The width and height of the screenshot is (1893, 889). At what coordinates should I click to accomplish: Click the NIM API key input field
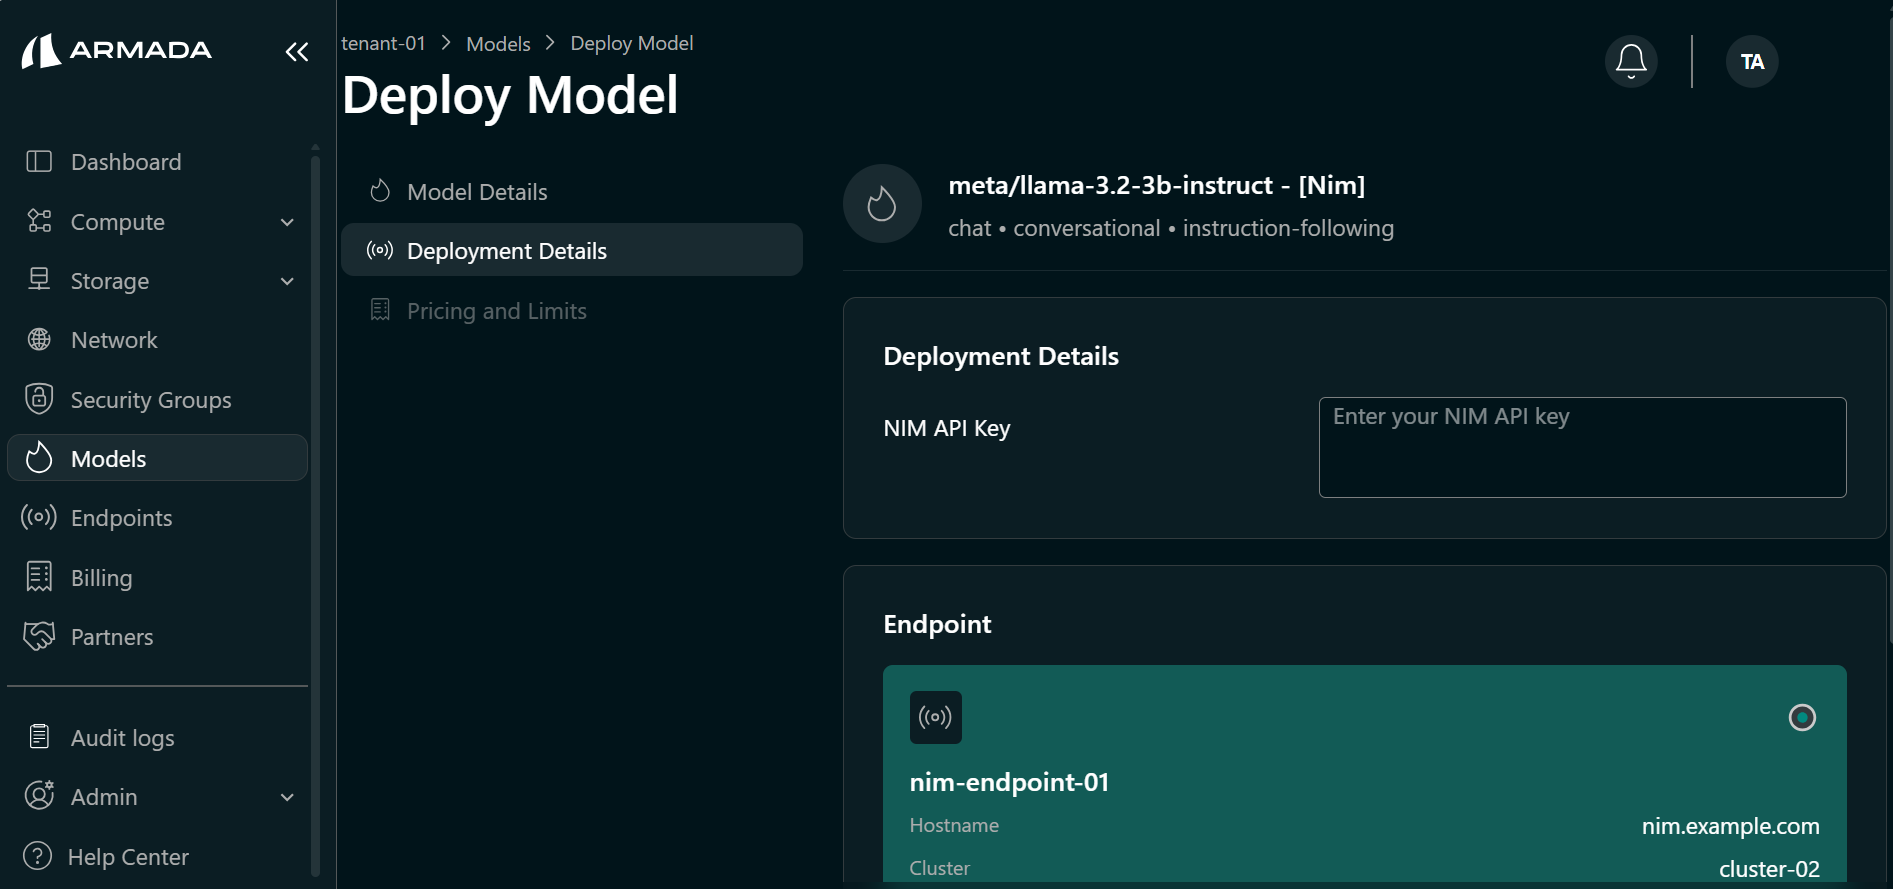(1582, 447)
